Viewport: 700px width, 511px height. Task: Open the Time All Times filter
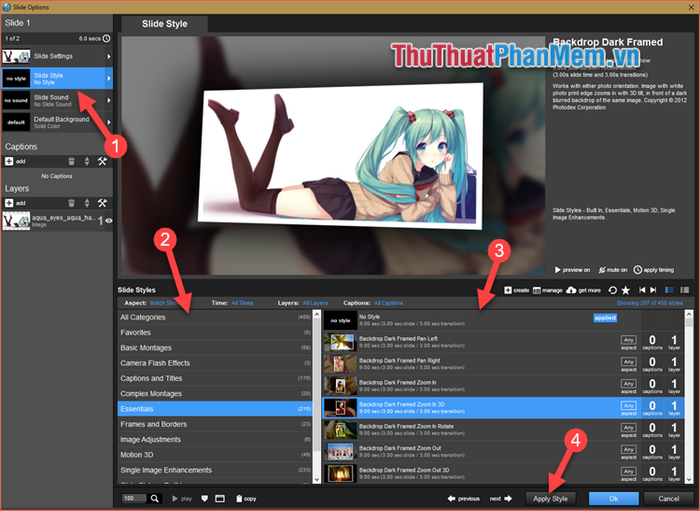242,303
